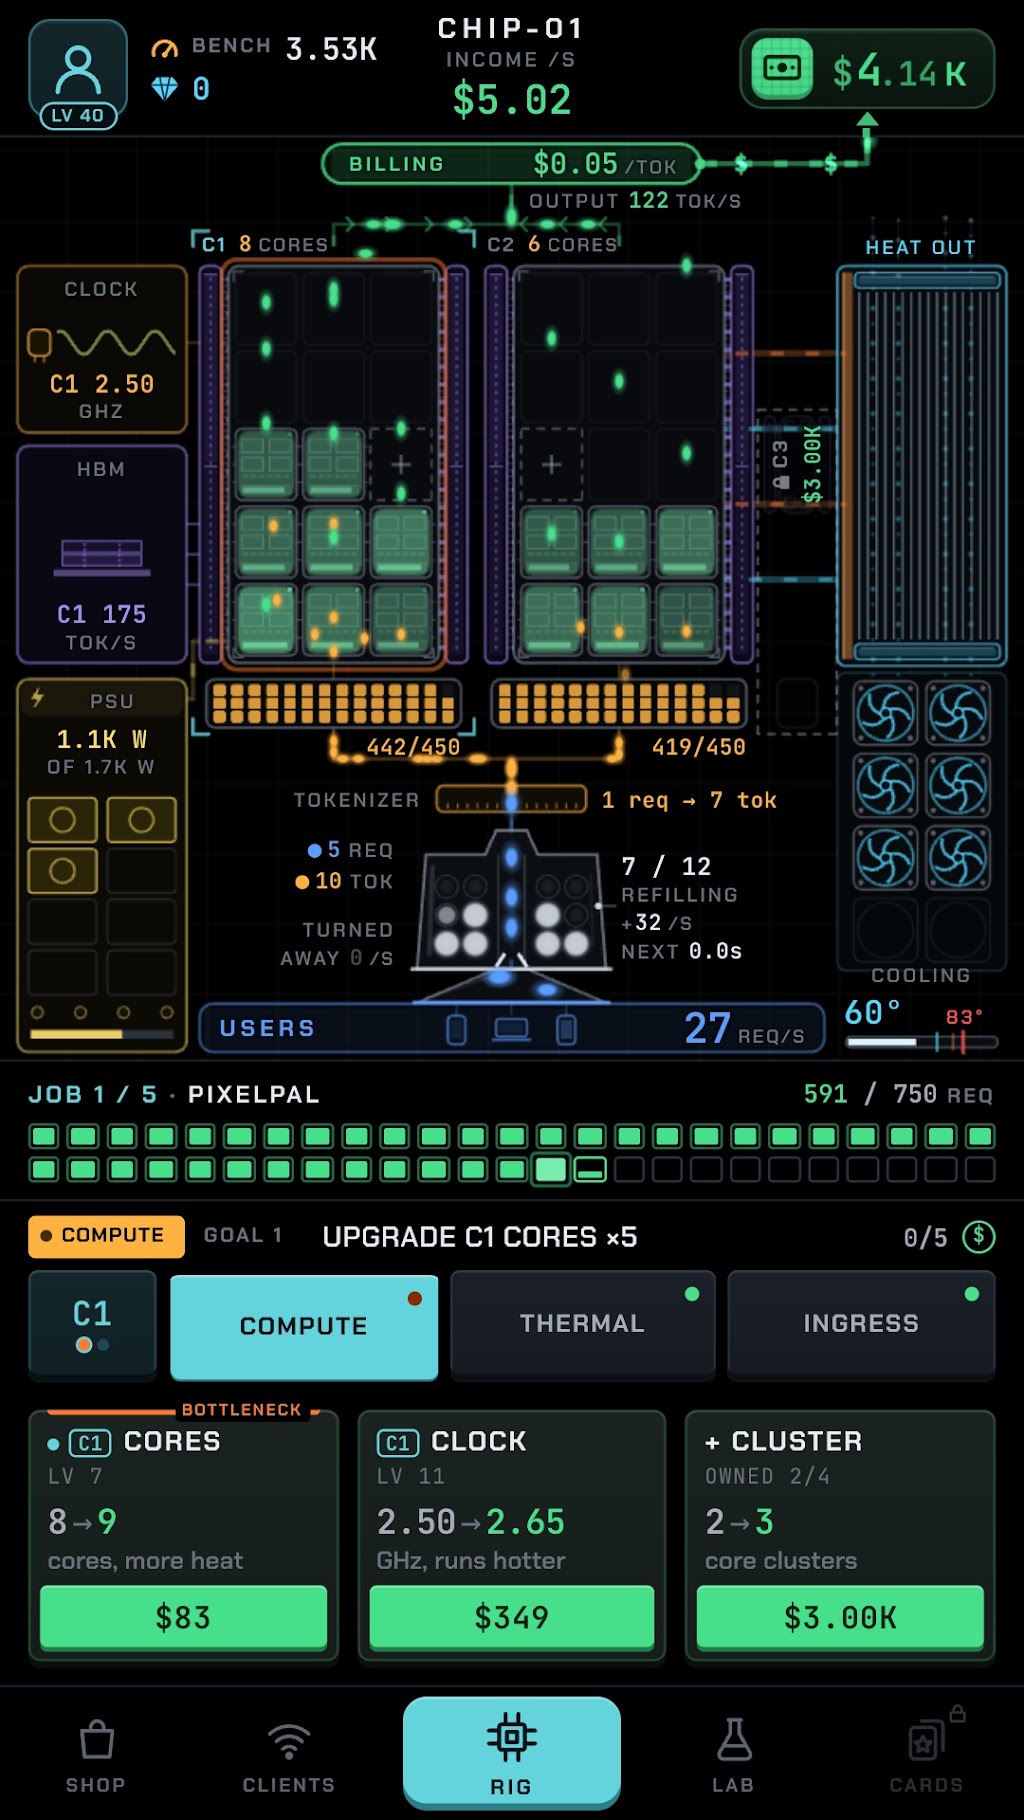Tap the C2 6 CORES label
The image size is (1024, 1820).
tap(552, 244)
